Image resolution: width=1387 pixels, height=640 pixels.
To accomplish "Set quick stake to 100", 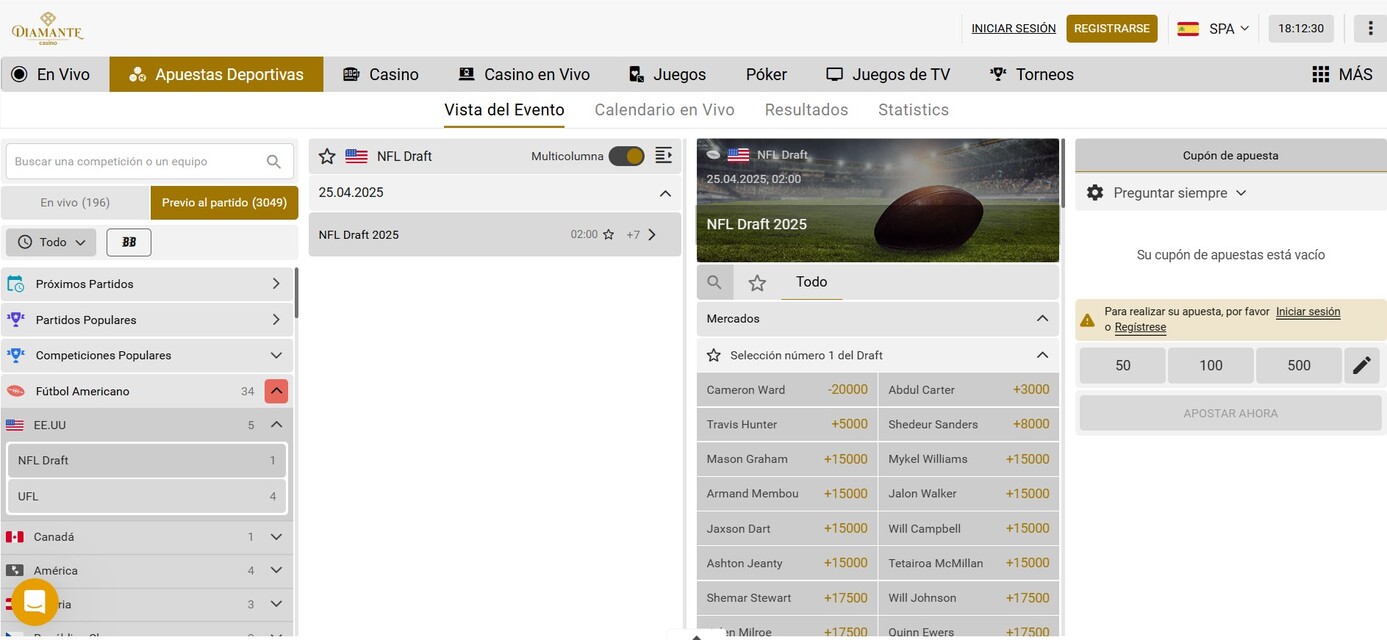I will (1211, 366).
